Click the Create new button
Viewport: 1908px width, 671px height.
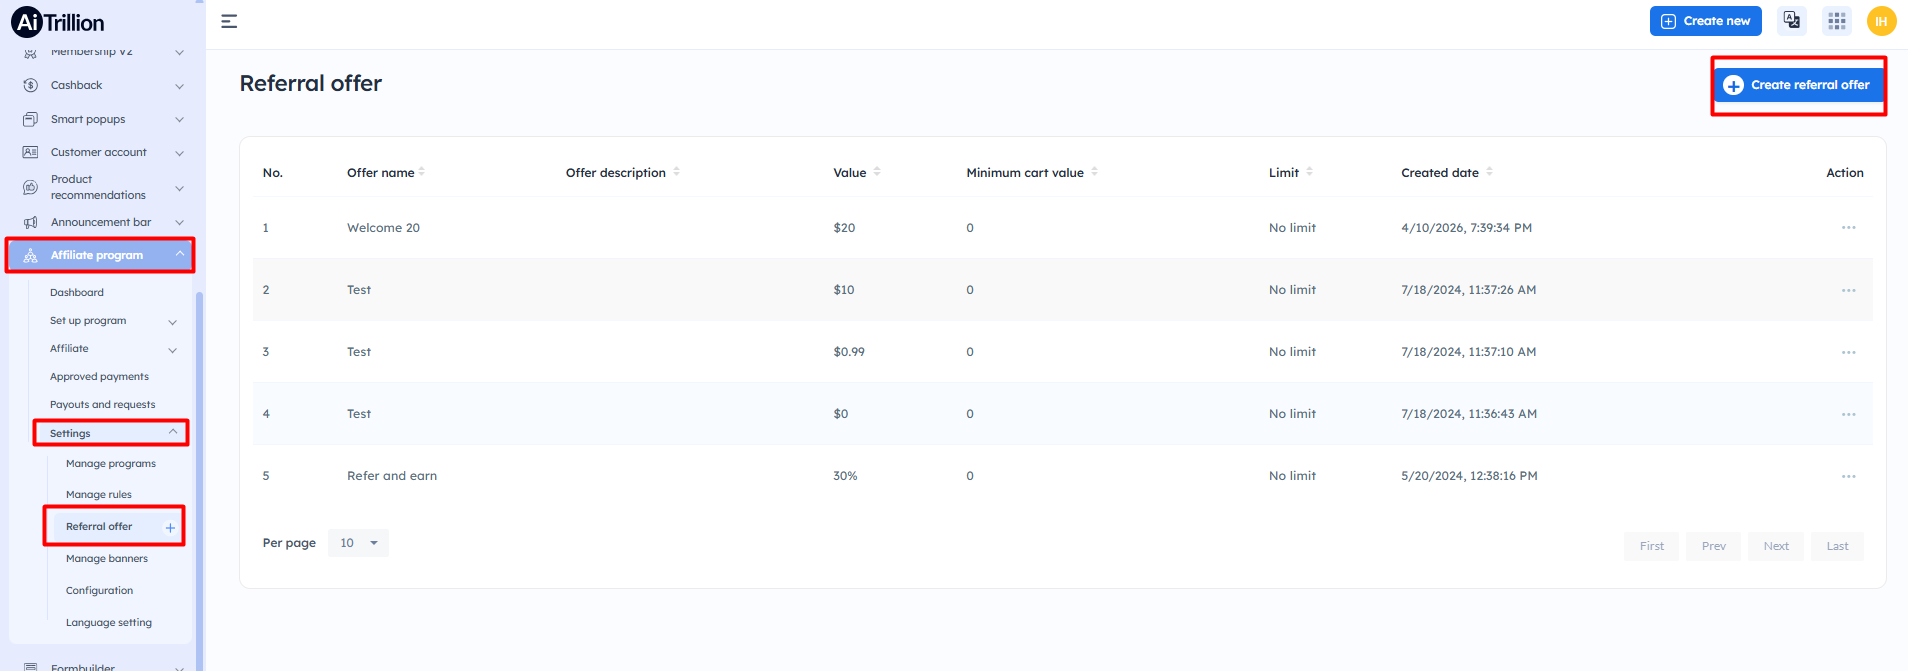[x=1705, y=21]
